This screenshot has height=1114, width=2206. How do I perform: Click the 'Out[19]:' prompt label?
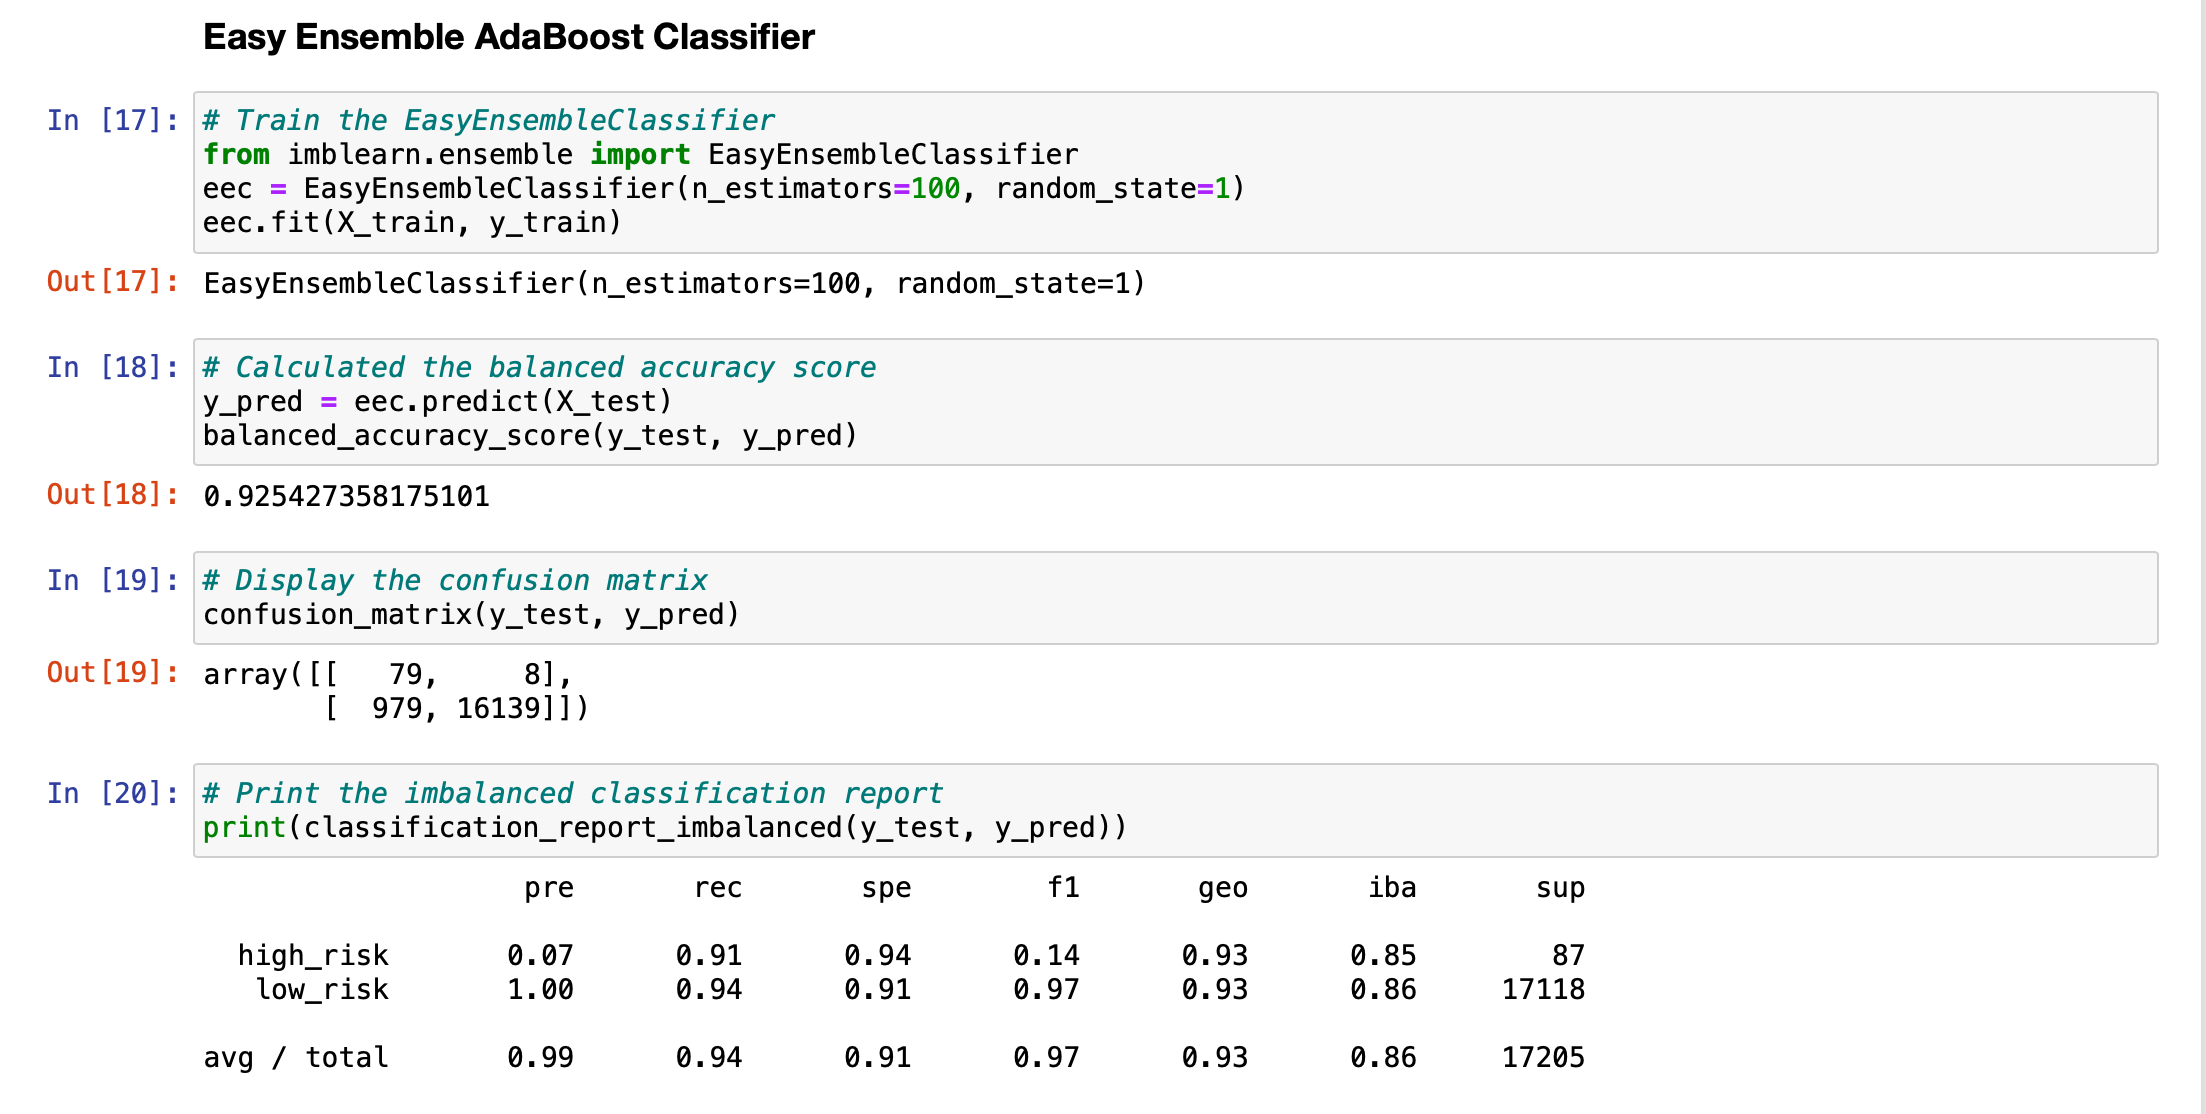tap(113, 672)
